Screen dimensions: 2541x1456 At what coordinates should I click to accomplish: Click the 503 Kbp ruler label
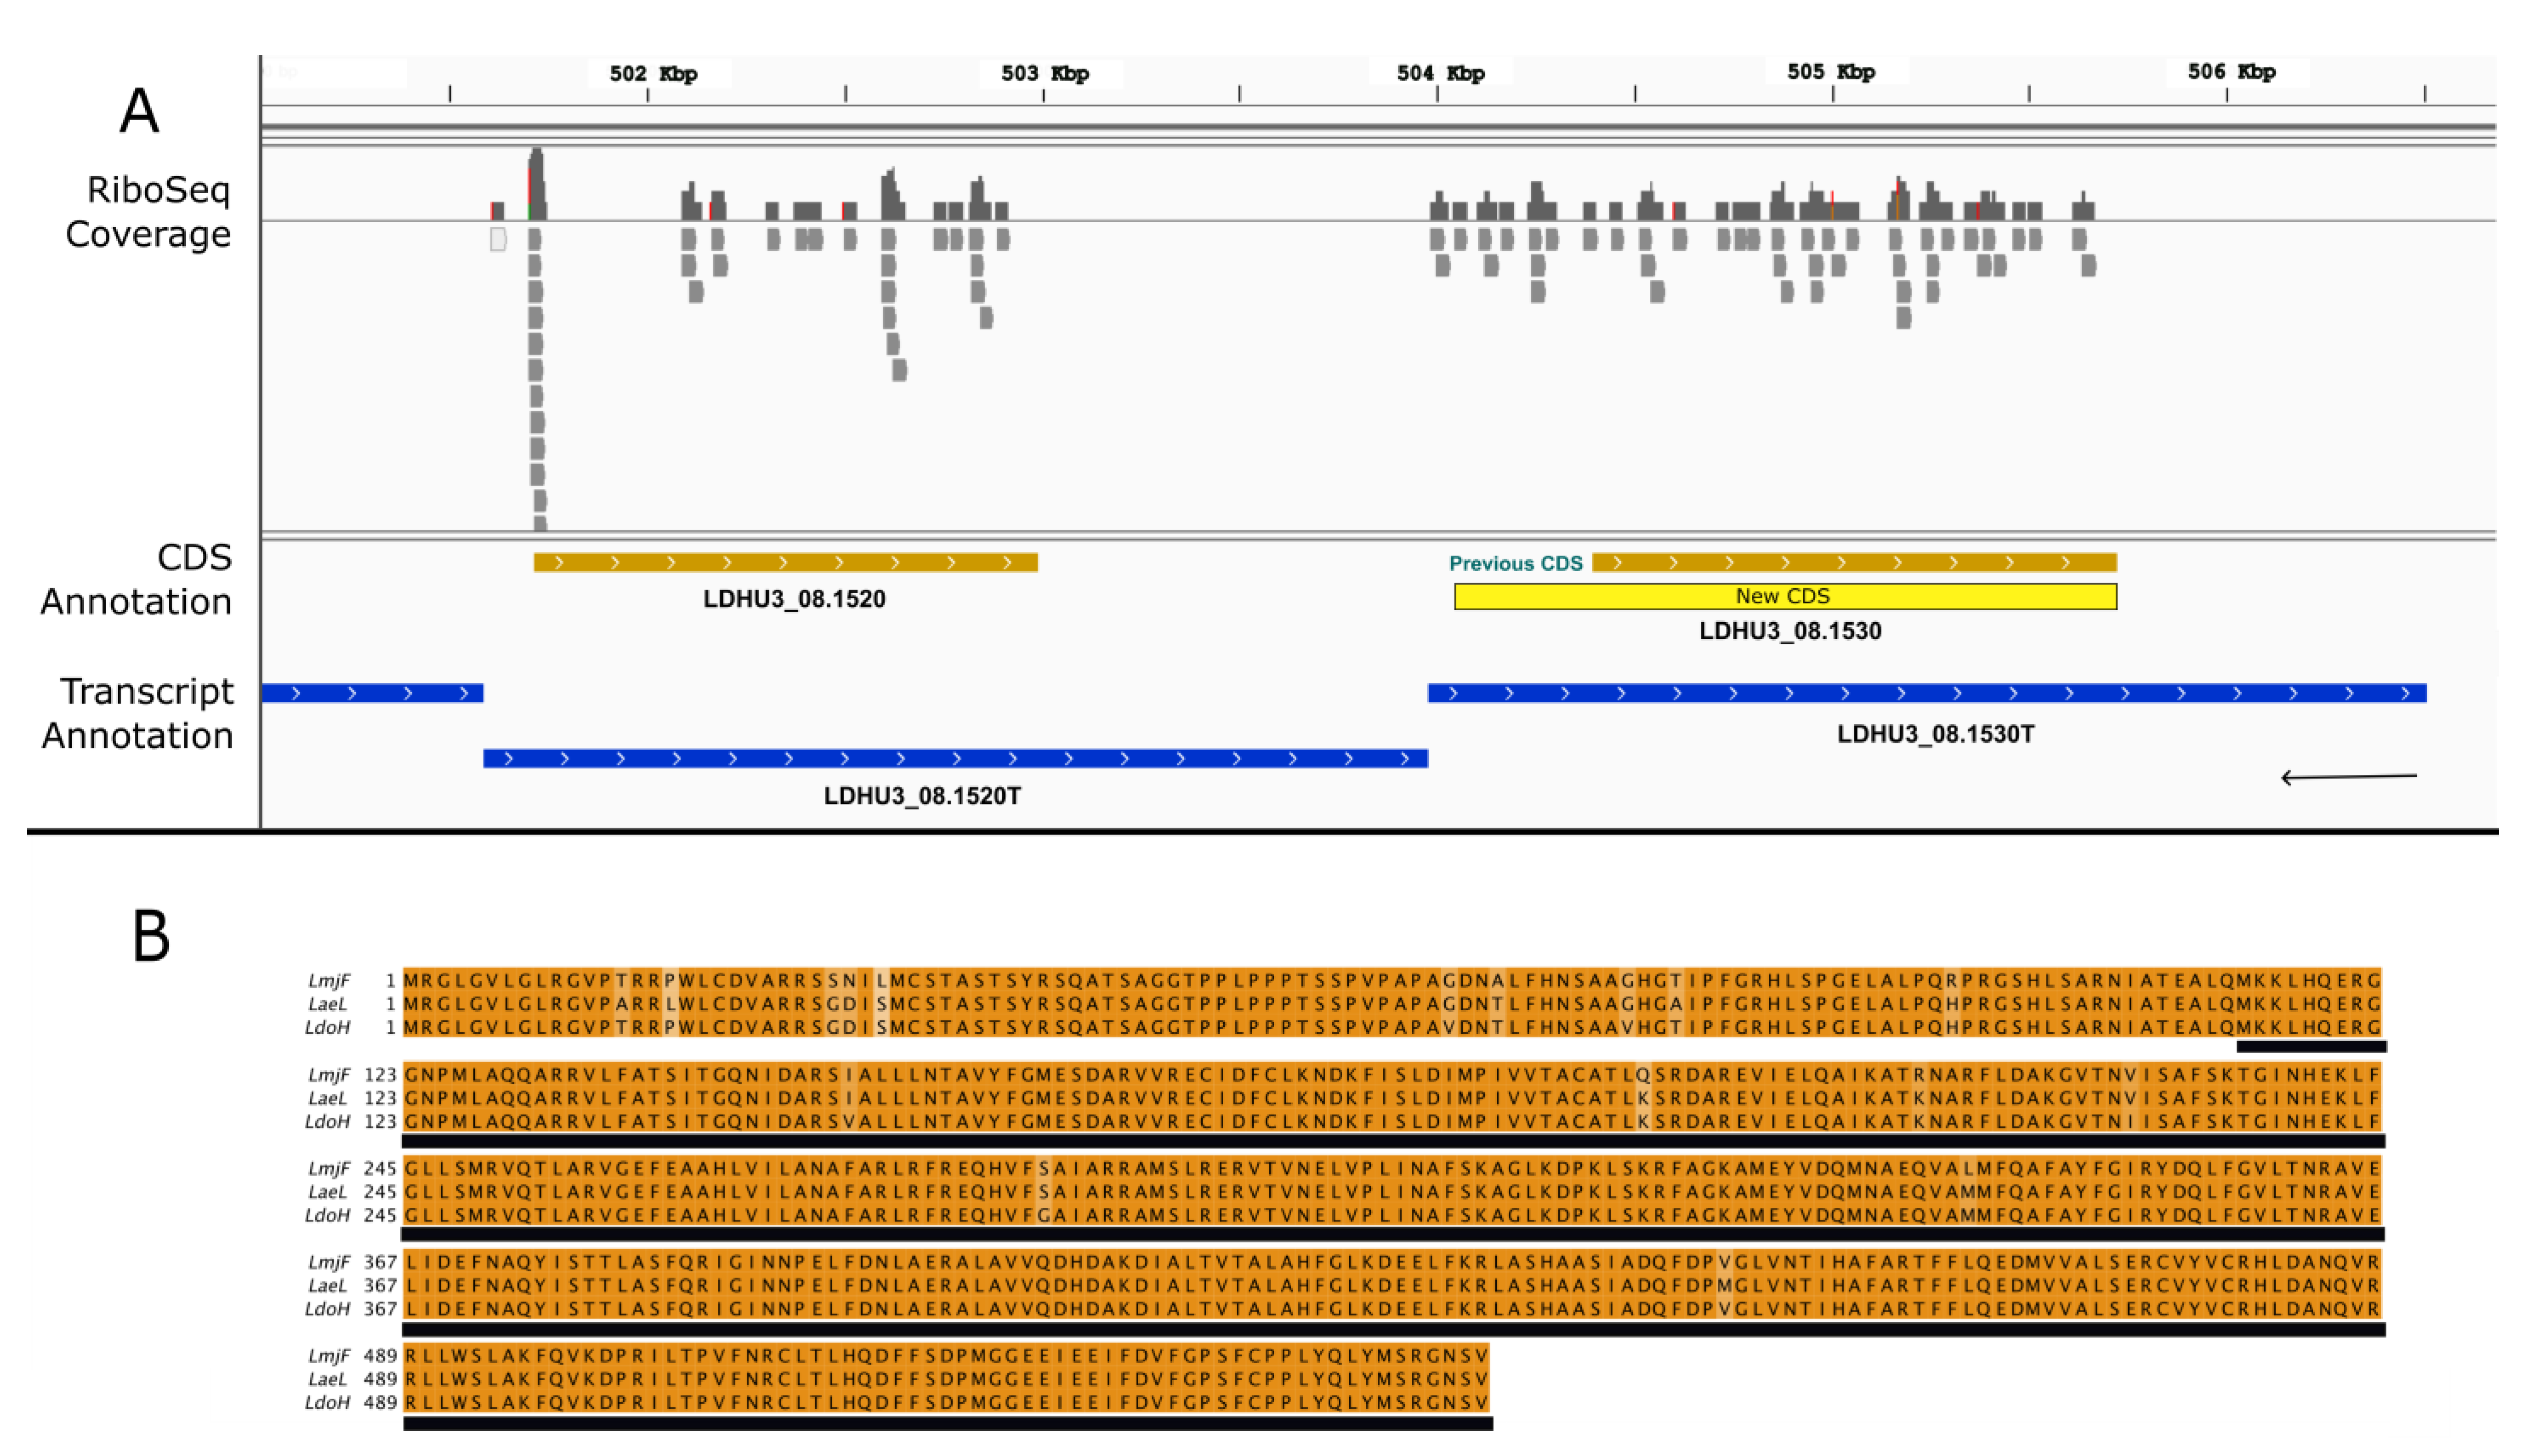tap(1045, 74)
